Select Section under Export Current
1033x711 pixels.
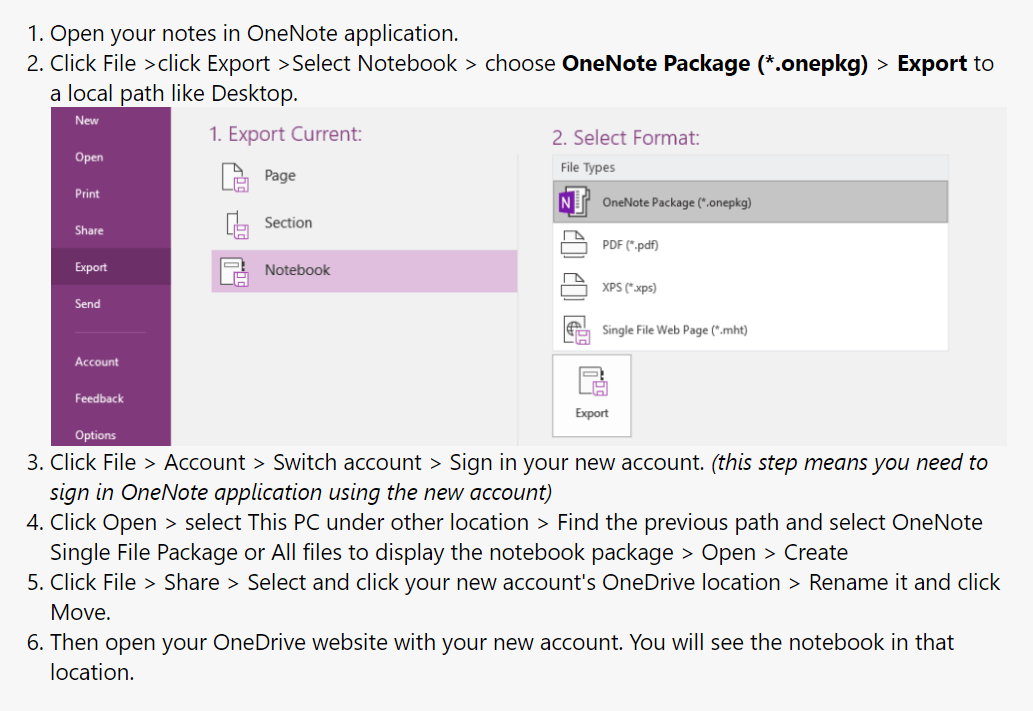(364, 223)
